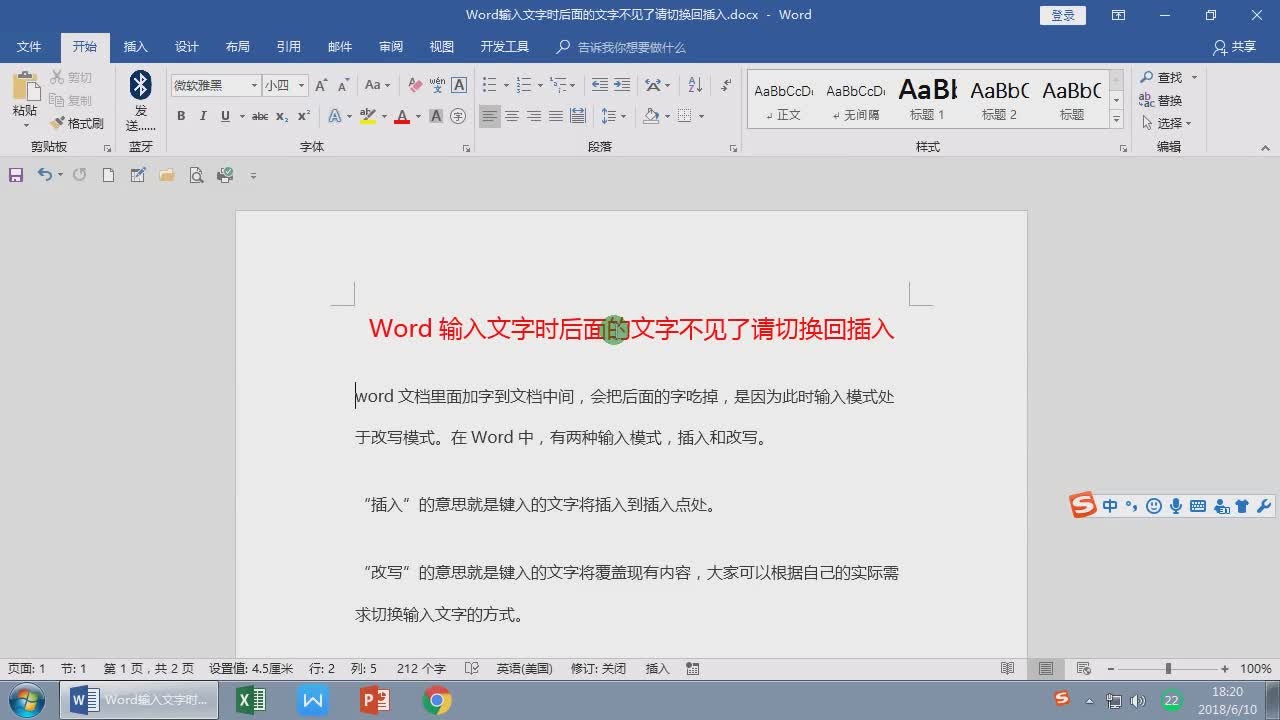Toggle insert/overtype mode (插入) in status bar

click(x=657, y=669)
